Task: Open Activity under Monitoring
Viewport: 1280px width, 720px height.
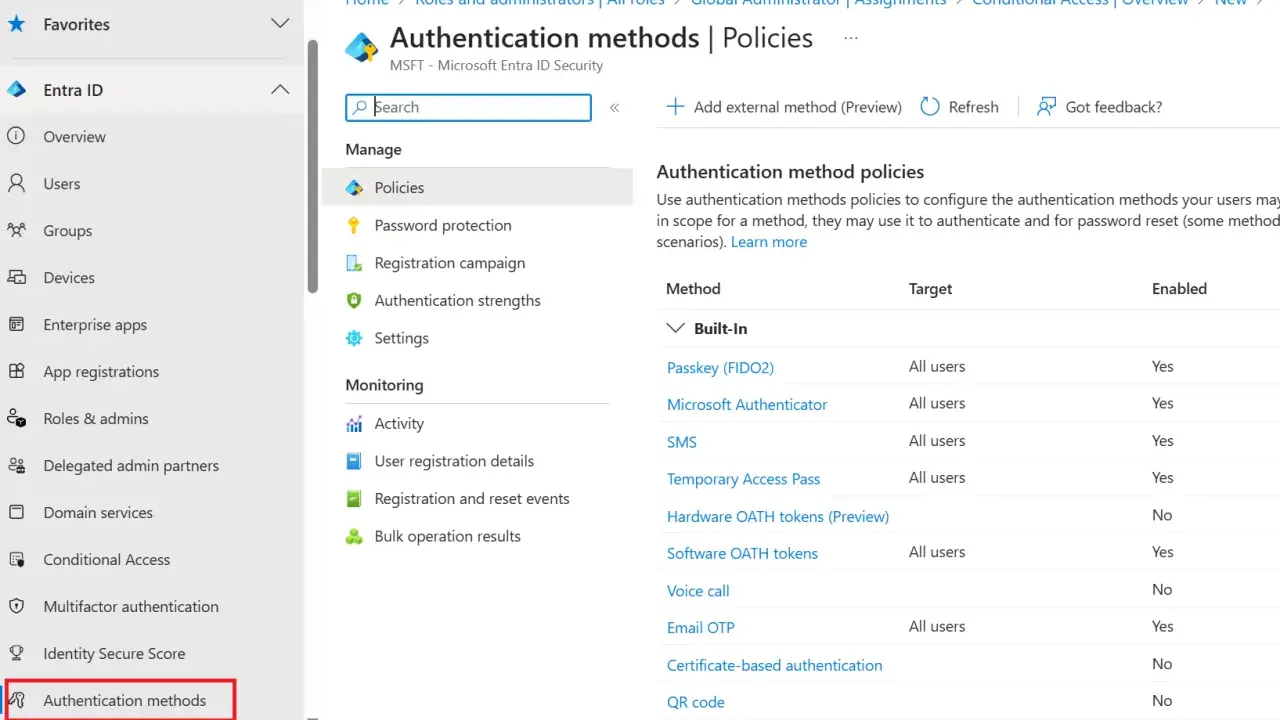Action: [x=399, y=423]
